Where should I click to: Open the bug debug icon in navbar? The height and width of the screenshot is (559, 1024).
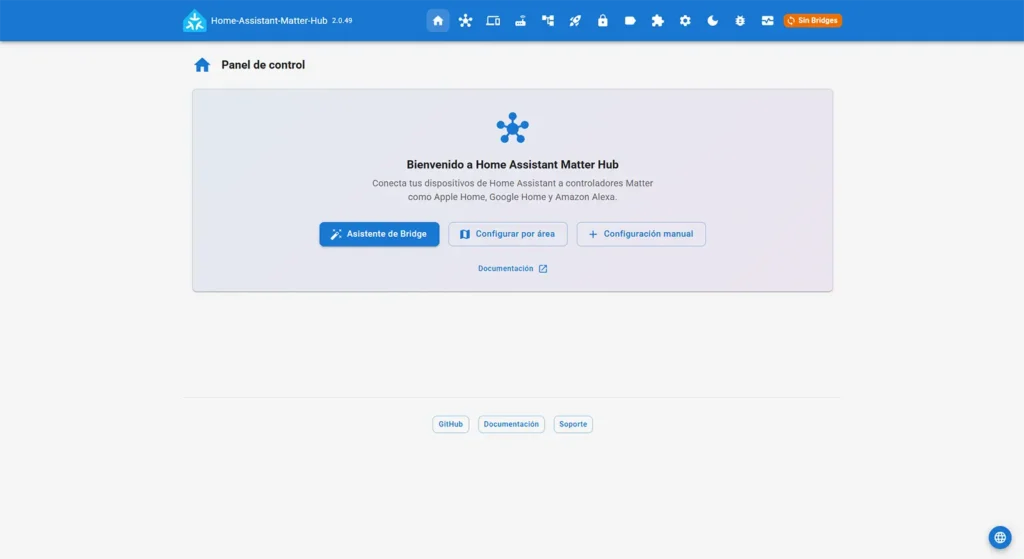pyautogui.click(x=740, y=21)
